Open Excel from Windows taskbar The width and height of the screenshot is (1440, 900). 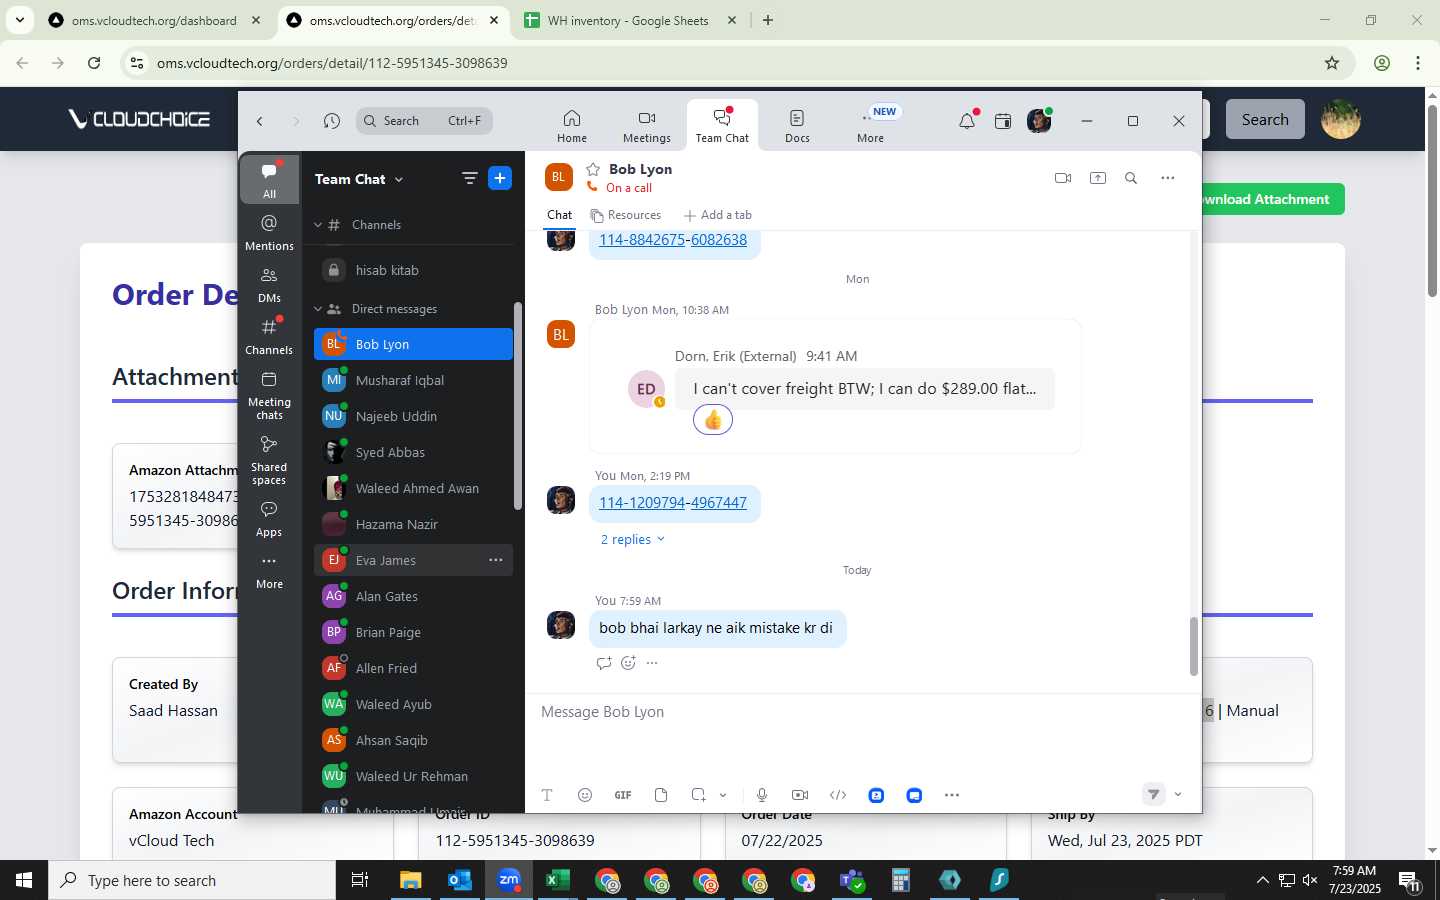tap(557, 880)
